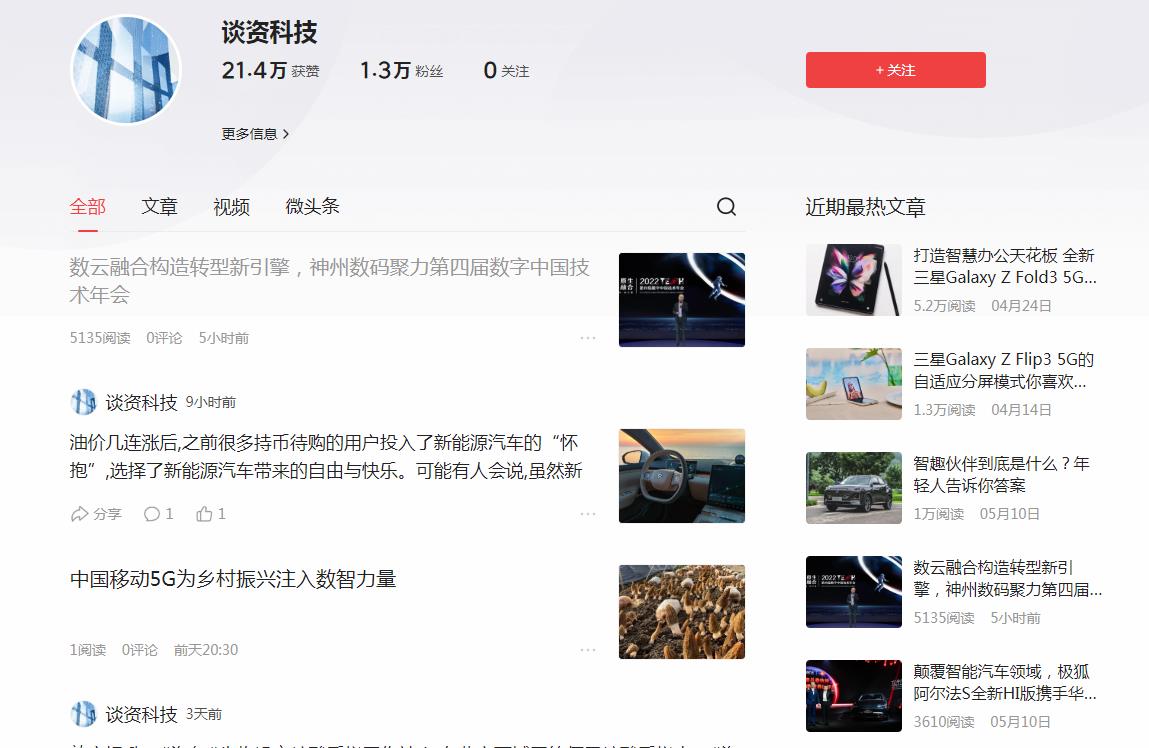Click small avatar beside 3天前 post
Viewport: 1149px width, 748px height.
pyautogui.click(x=83, y=714)
